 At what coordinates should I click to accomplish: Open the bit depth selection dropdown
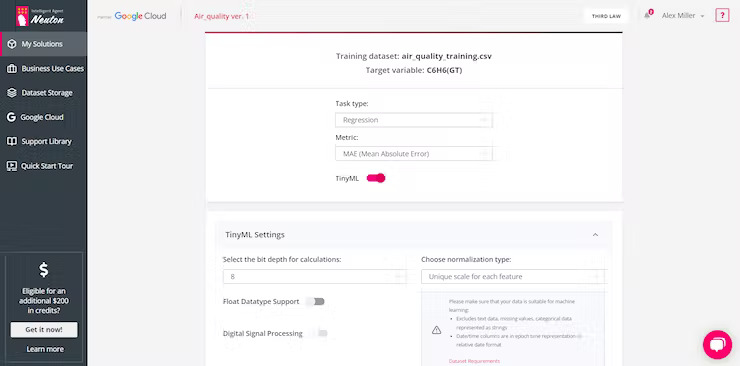(x=314, y=276)
